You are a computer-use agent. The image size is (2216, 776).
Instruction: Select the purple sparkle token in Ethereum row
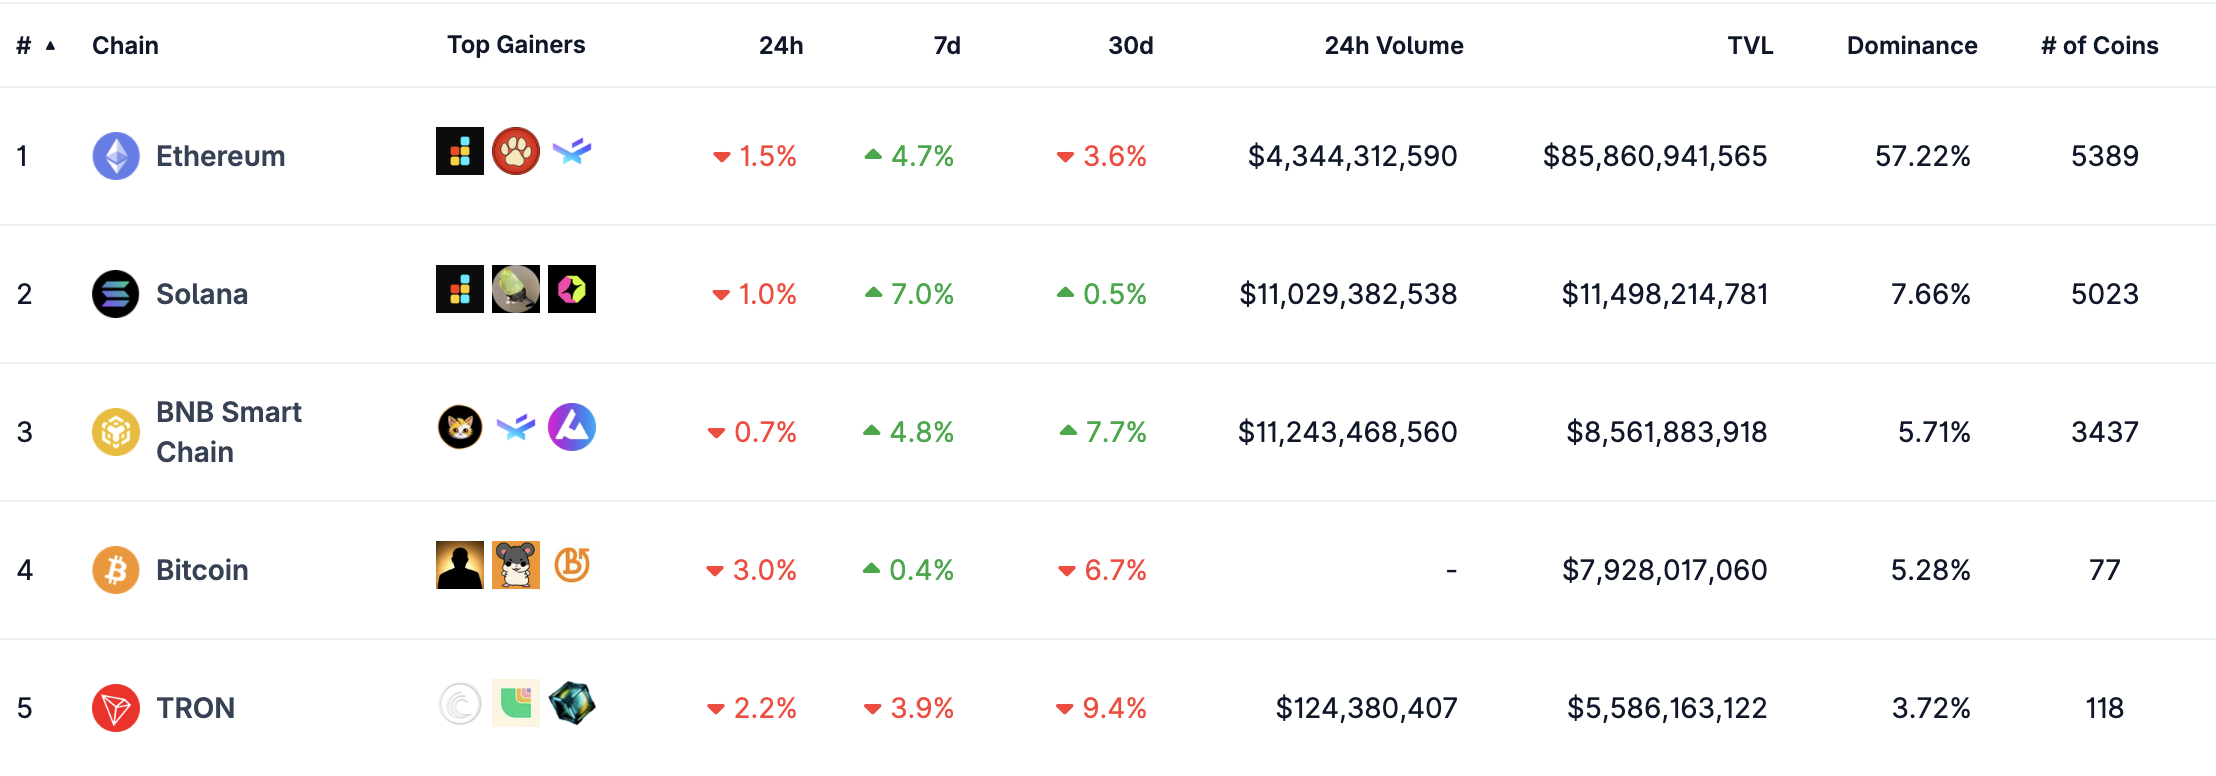point(573,153)
